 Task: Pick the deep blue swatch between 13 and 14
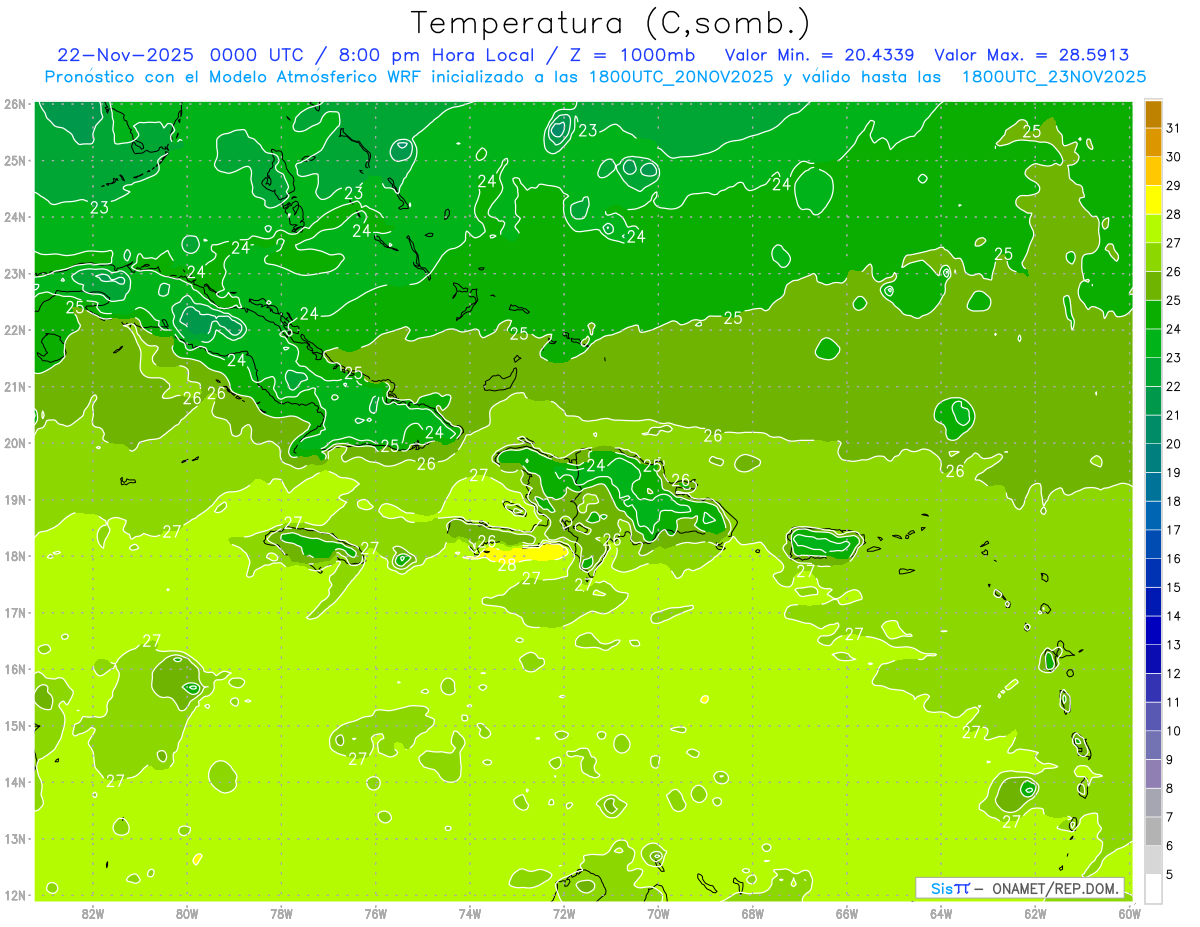click(1153, 630)
